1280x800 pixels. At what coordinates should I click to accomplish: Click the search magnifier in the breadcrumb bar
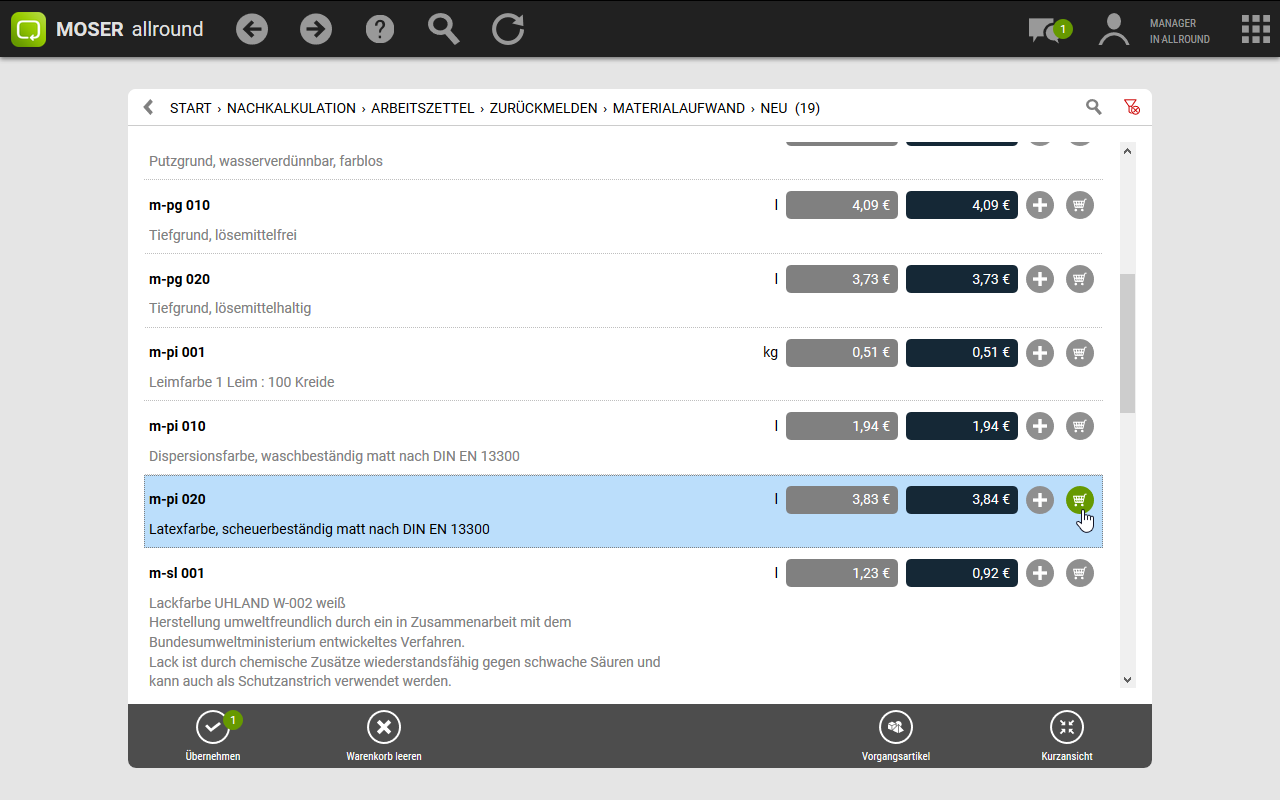tap(1094, 107)
